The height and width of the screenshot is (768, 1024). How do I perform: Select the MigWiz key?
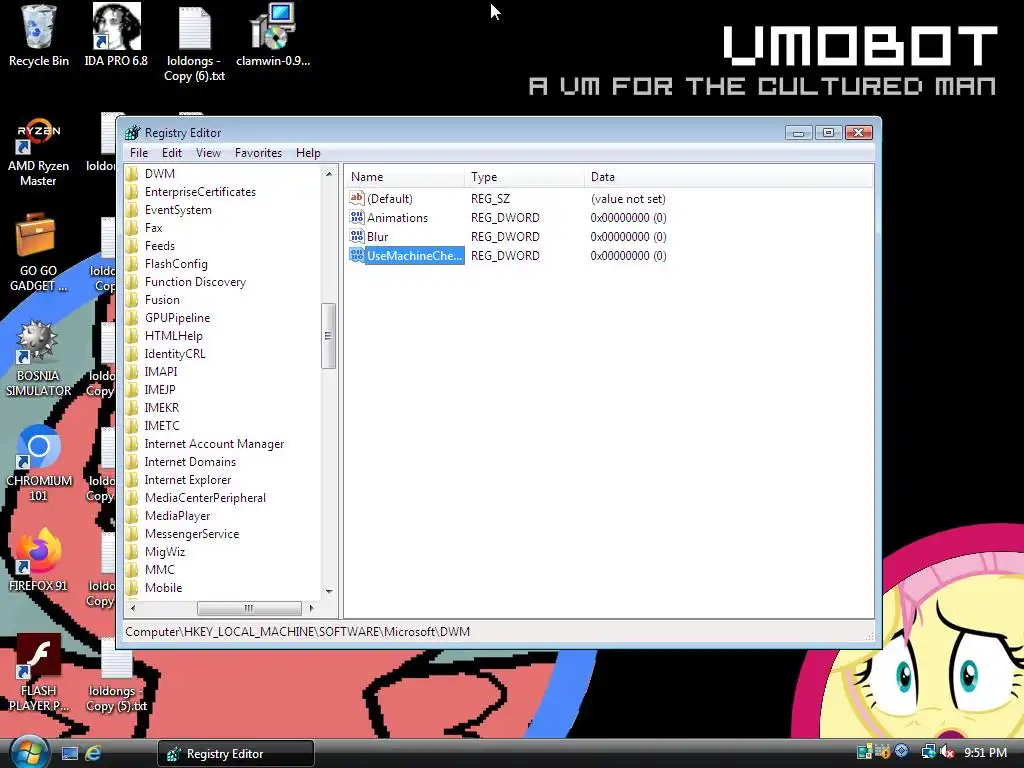pyautogui.click(x=165, y=552)
